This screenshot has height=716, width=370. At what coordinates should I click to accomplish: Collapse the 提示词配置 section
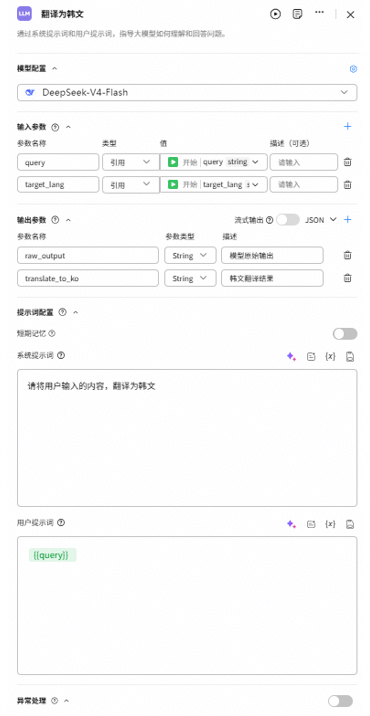click(x=76, y=312)
